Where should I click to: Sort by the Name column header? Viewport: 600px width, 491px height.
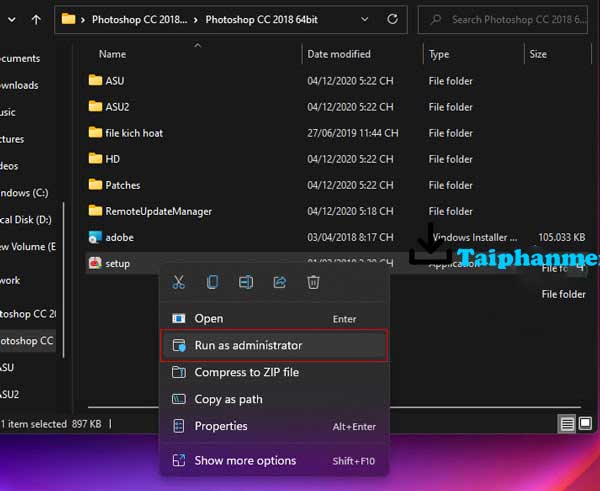point(112,54)
